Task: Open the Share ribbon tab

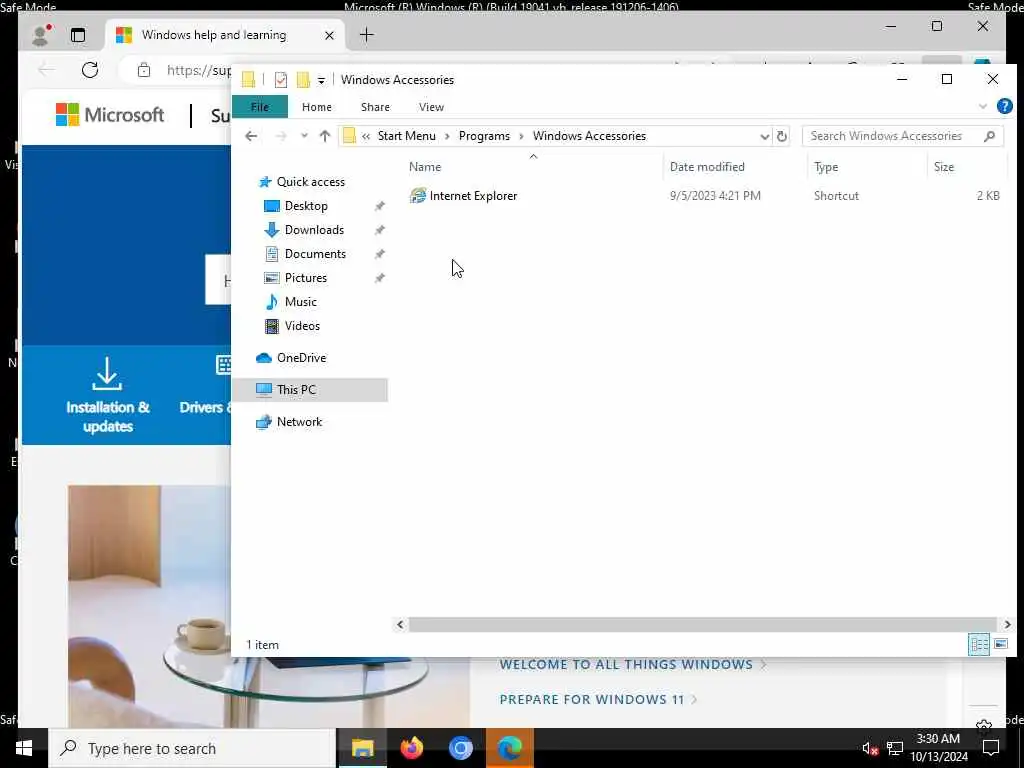Action: [375, 107]
